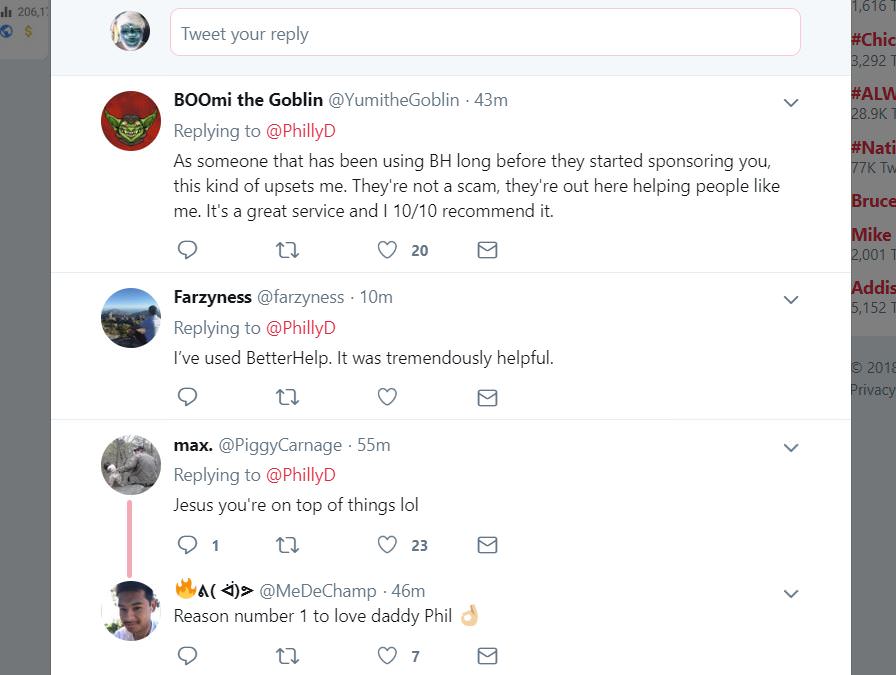This screenshot has height=675, width=896.
Task: Like max.'s tweet with 23 likes
Action: click(x=387, y=544)
